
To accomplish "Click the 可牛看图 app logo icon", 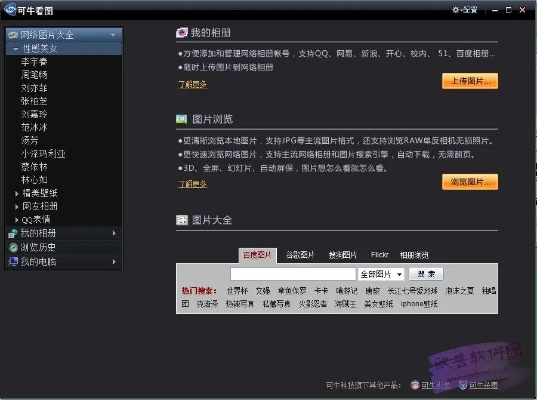I will pyautogui.click(x=10, y=9).
